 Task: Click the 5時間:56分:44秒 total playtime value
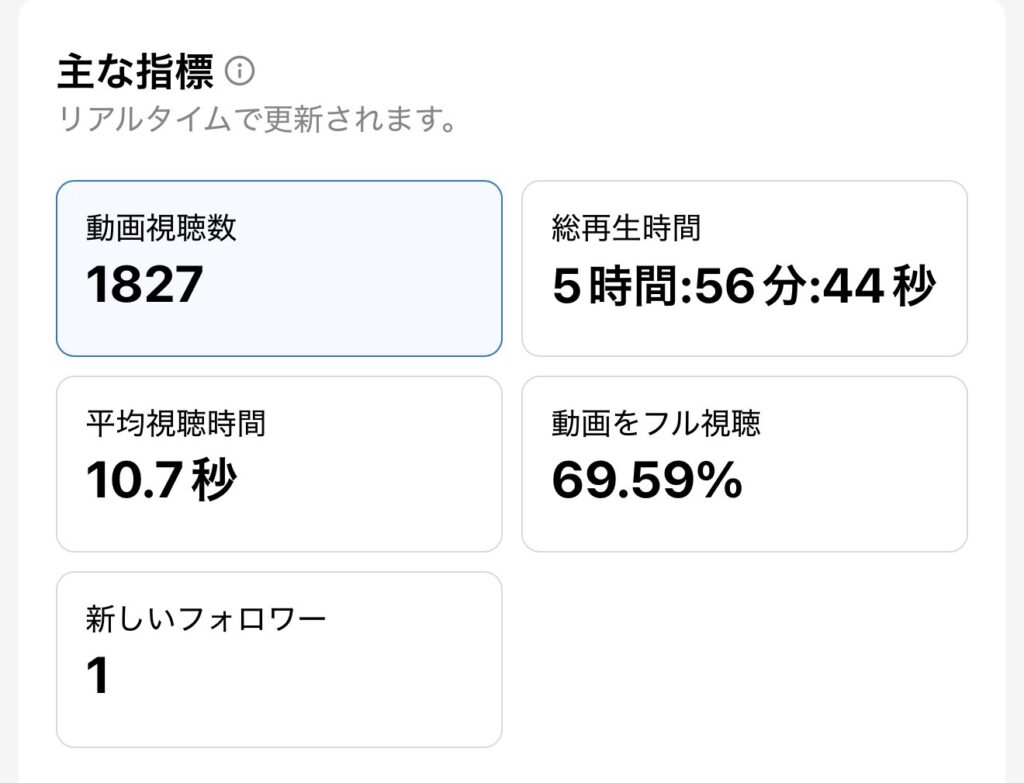click(744, 287)
